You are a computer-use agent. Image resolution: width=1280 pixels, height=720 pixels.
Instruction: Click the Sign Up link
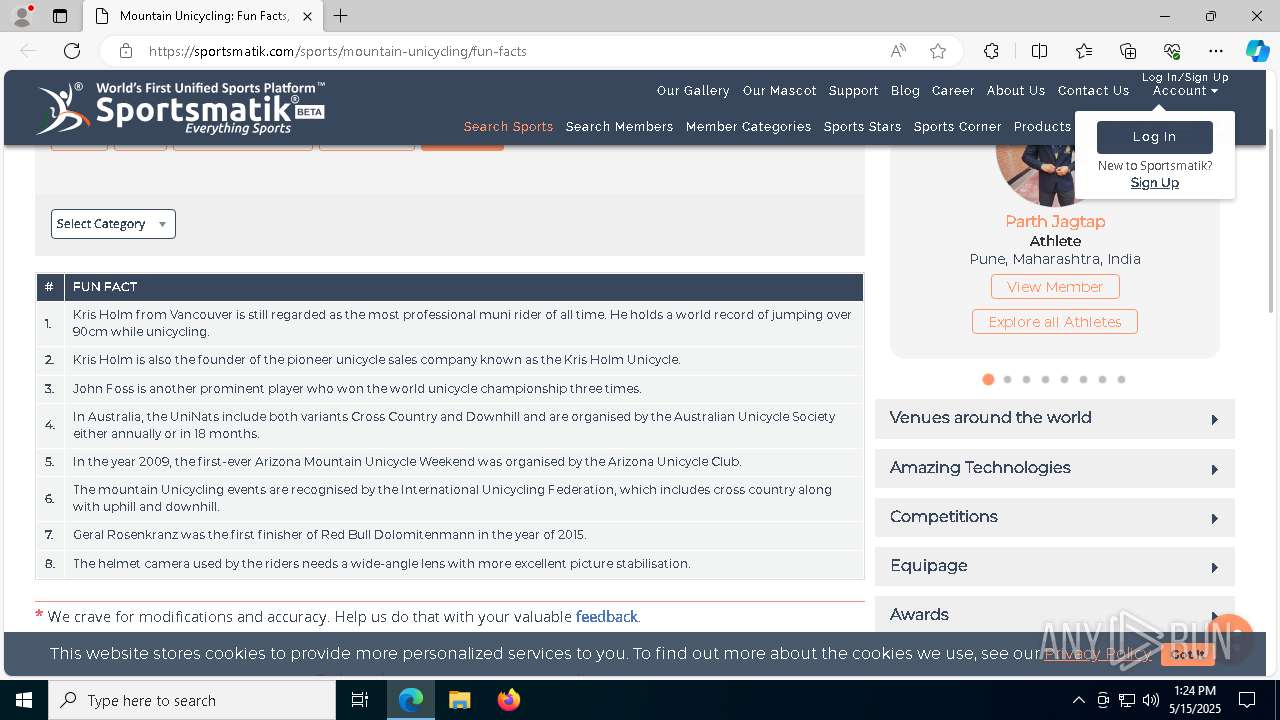click(1154, 183)
